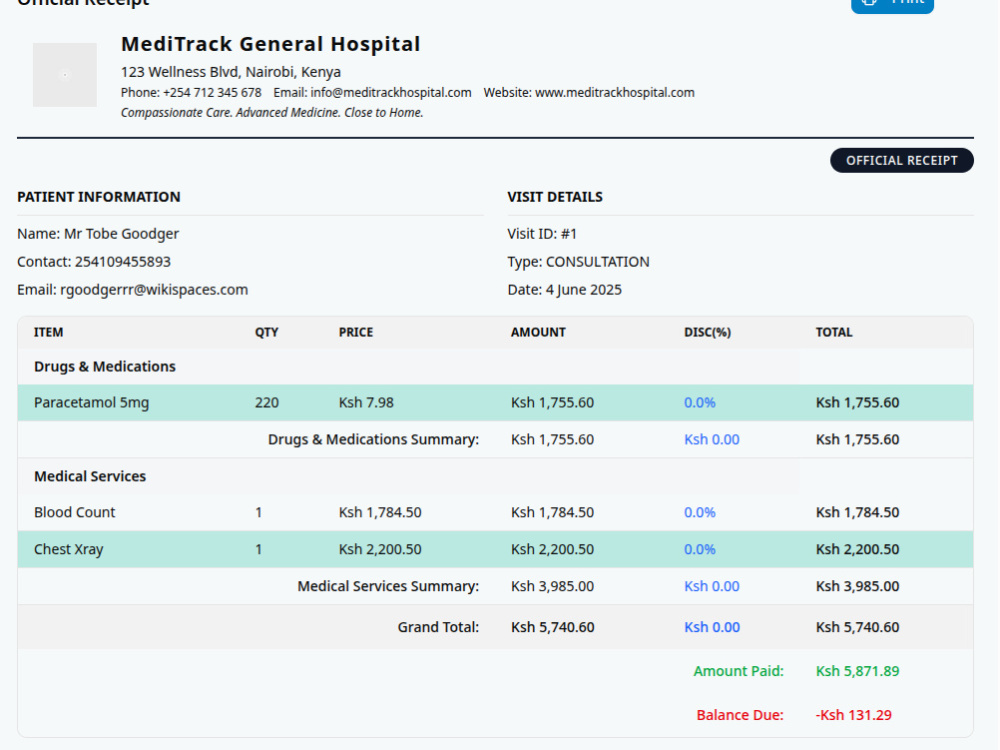Click the Amount Paid Ksh 5,871.89 value
Image resolution: width=1000 pixels, height=750 pixels.
pos(857,671)
